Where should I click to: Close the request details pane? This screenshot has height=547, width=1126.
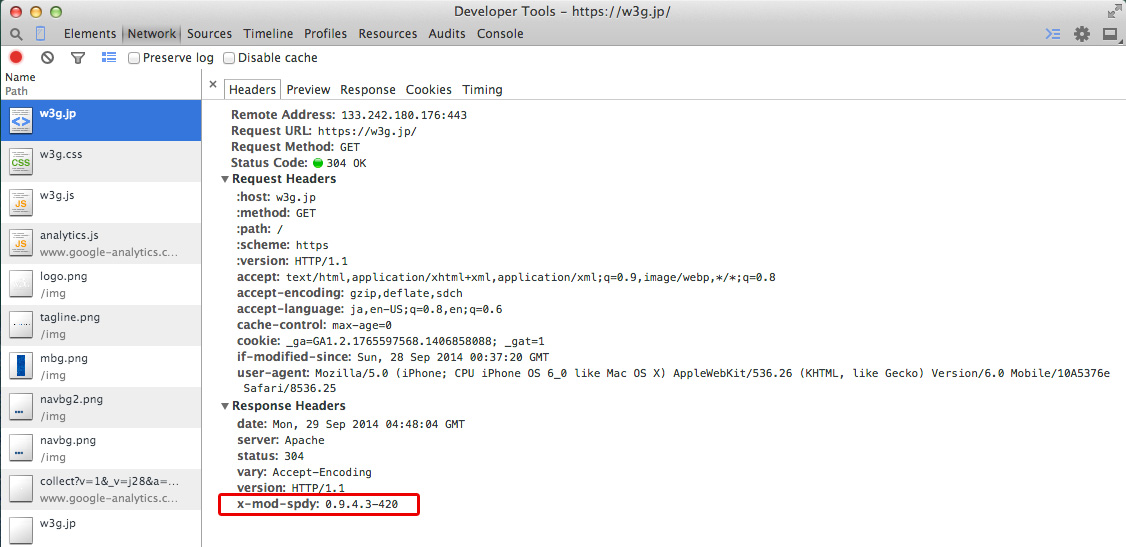tap(213, 85)
